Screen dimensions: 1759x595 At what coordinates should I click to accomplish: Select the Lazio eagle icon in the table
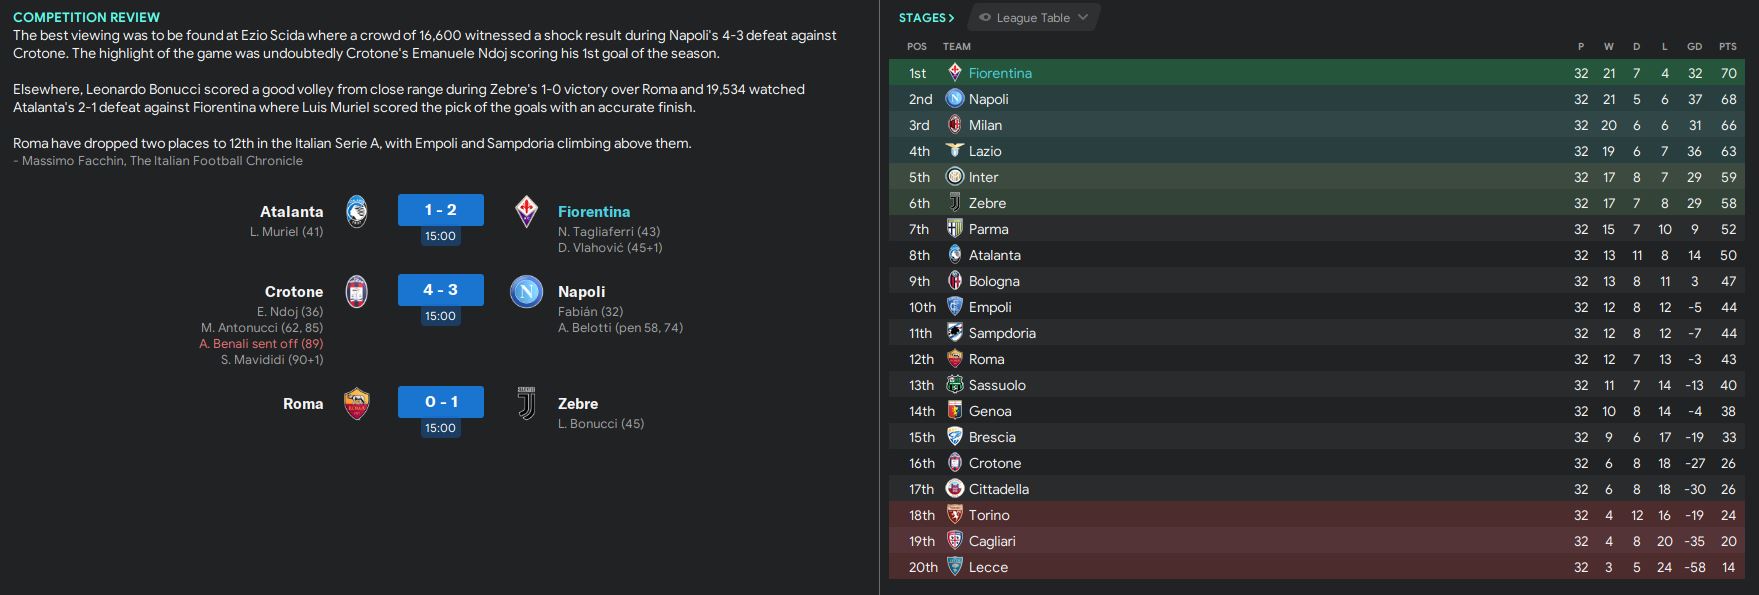coord(955,151)
